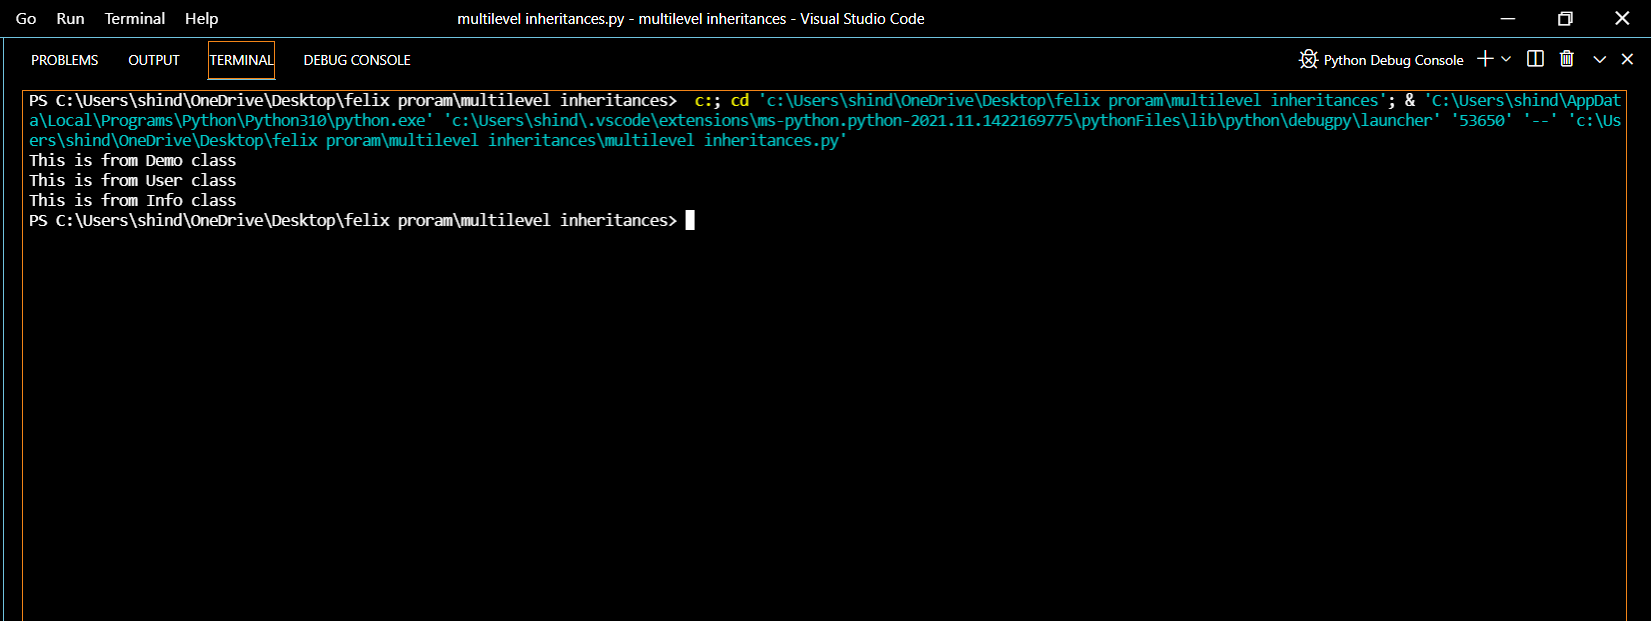
Task: Click the yellow 'cd' command text
Action: [x=740, y=100]
